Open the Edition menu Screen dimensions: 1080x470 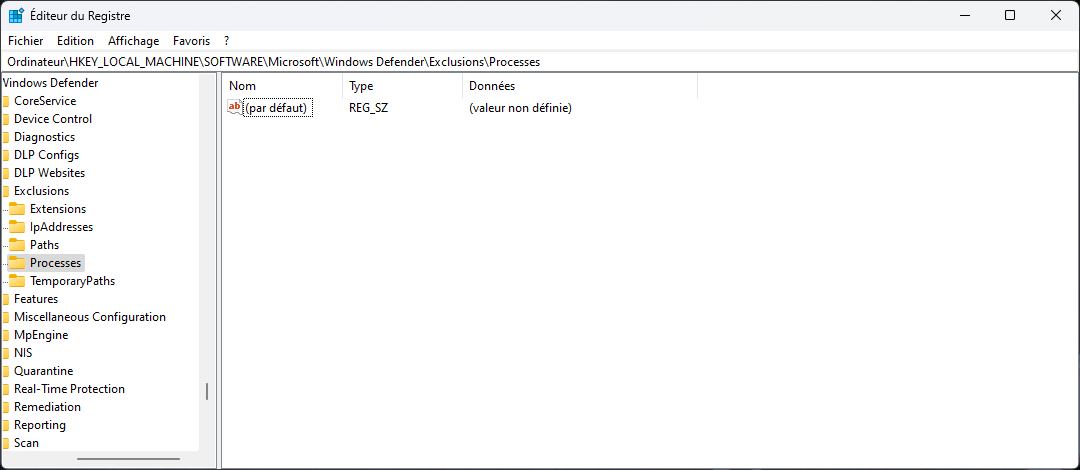tap(75, 41)
